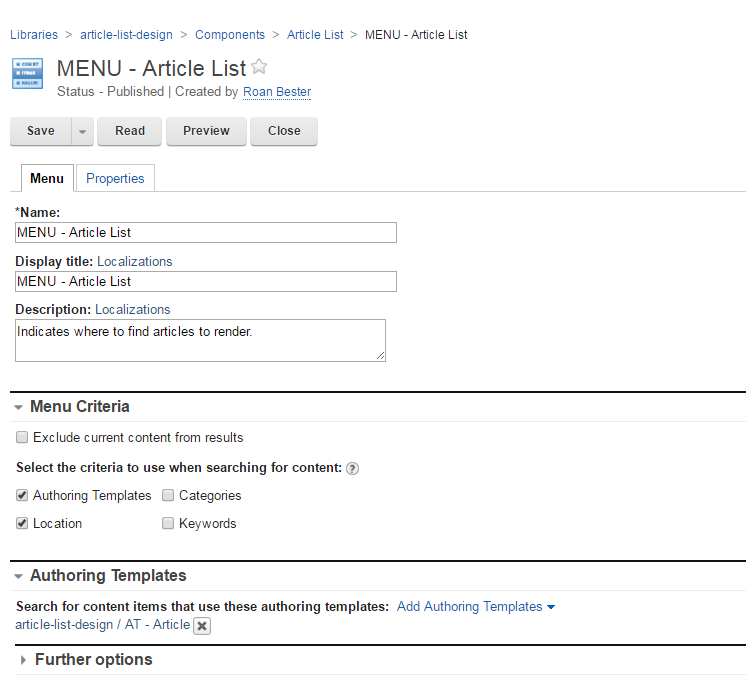Image resolution: width=746 pixels, height=690 pixels.
Task: Uncheck the Authoring Templates criteria checkbox
Action: [22, 495]
